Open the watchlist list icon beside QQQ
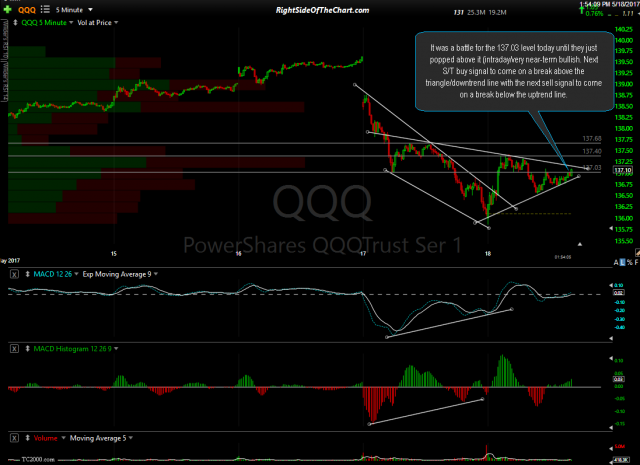This screenshot has height=465, width=640. (45, 9)
